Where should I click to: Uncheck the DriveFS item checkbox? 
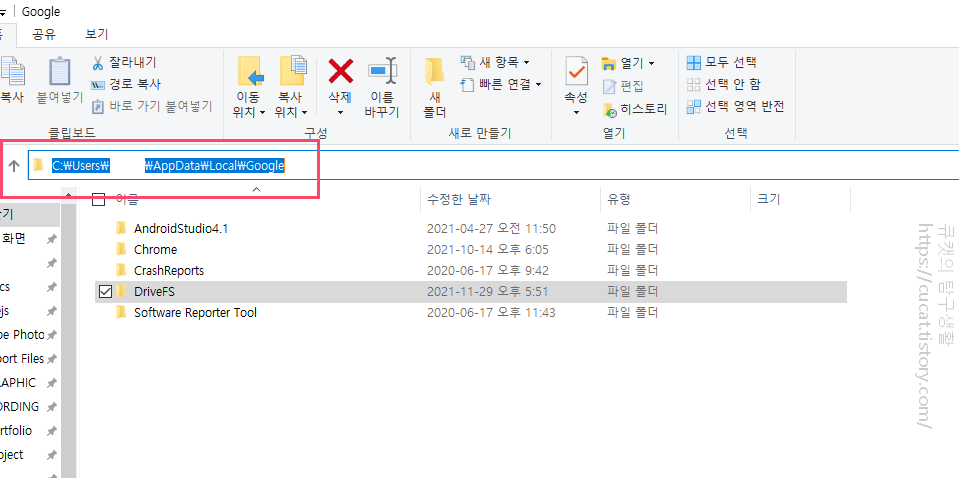pos(105,292)
